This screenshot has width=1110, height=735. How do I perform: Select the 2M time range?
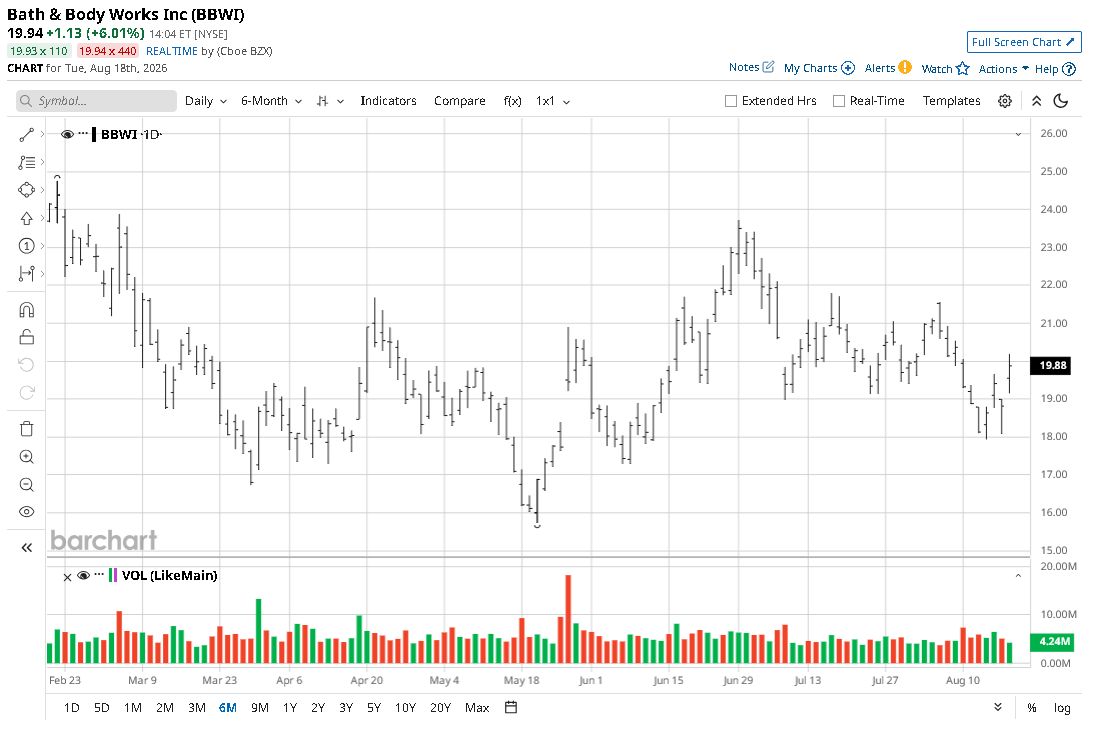click(x=165, y=707)
